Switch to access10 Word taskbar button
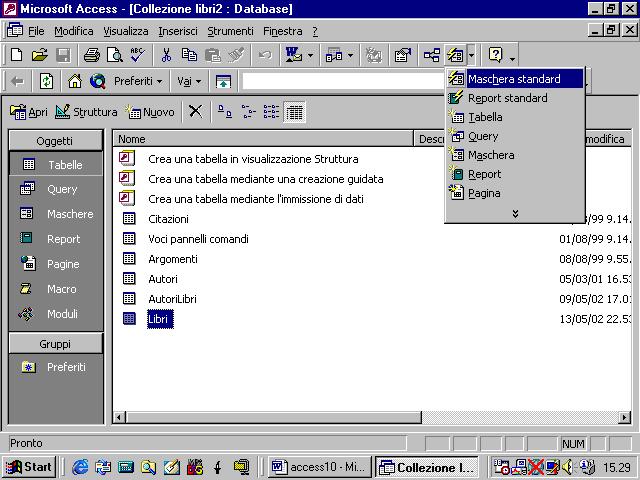This screenshot has width=640, height=480. (320, 467)
